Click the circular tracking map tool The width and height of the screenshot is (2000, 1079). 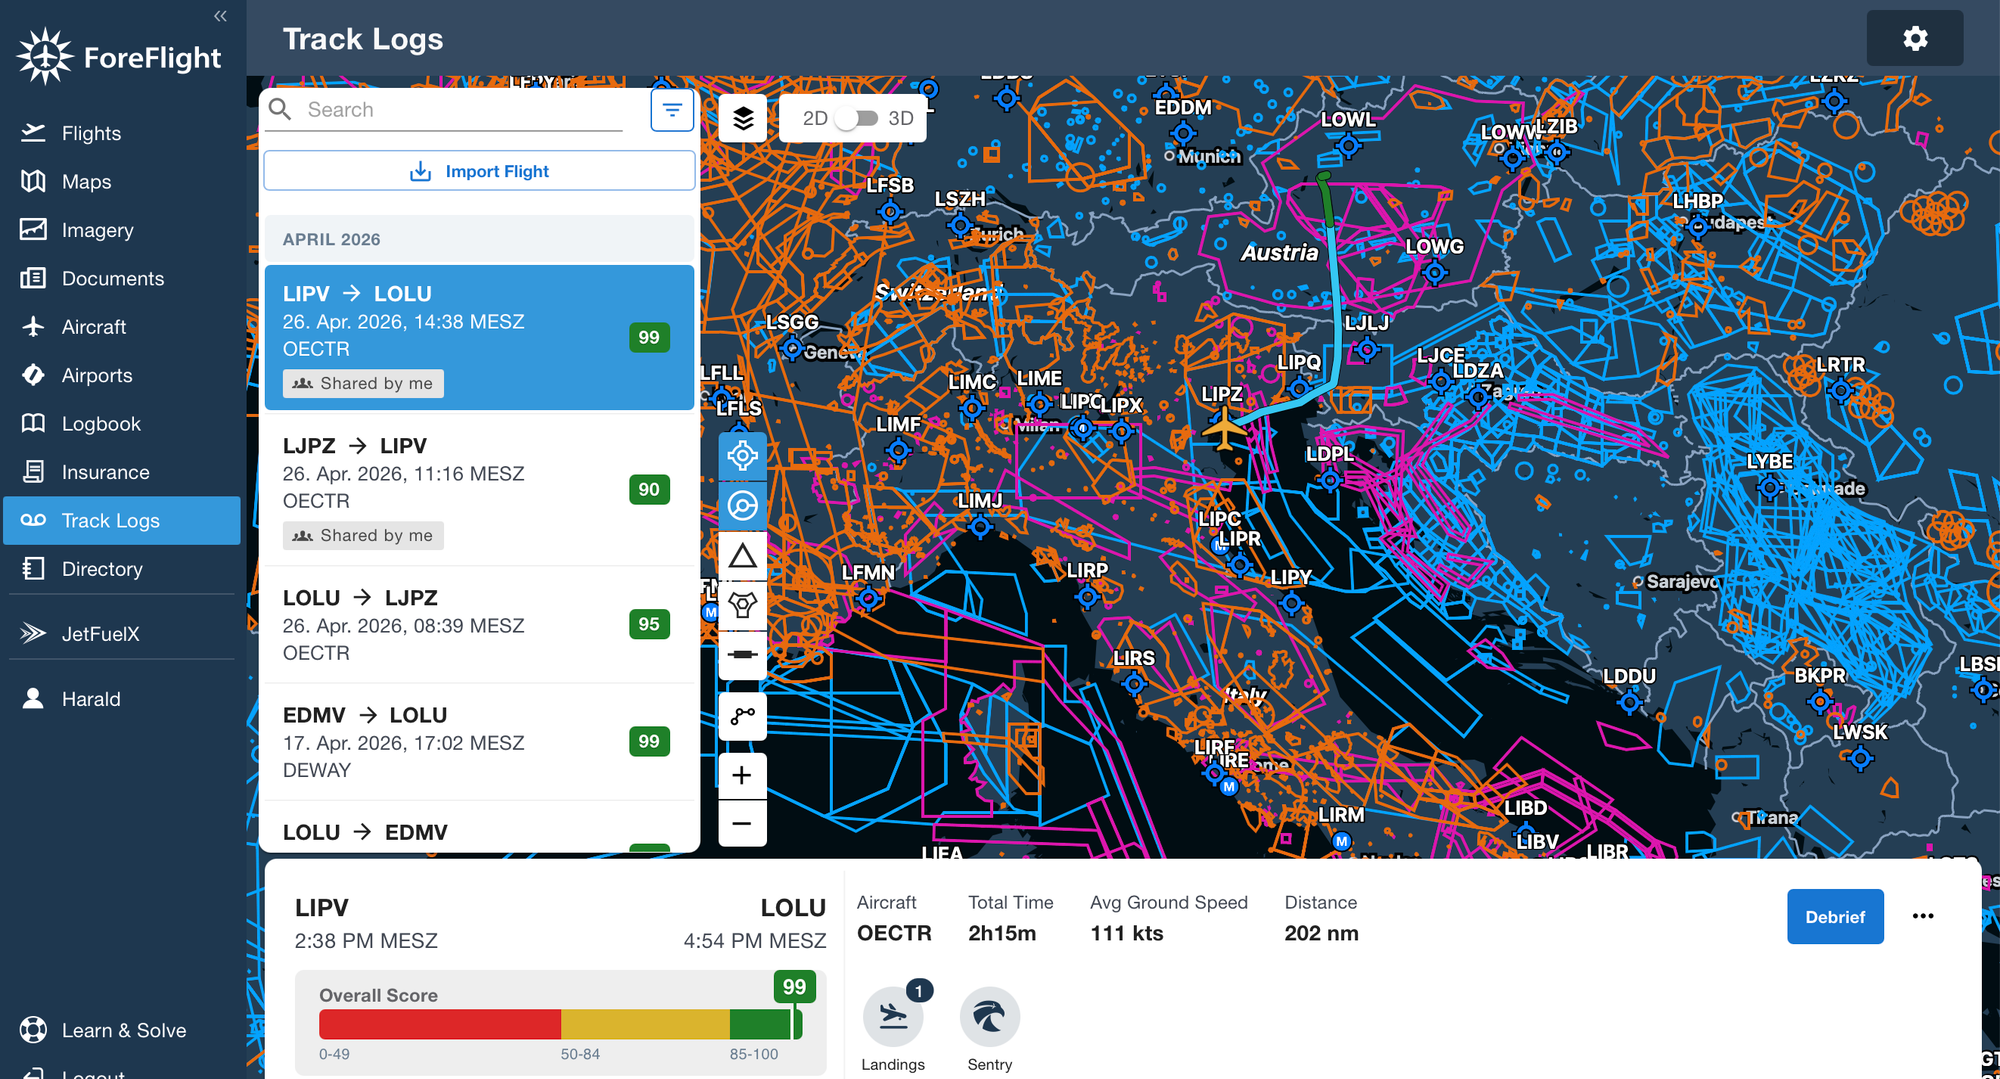click(743, 505)
